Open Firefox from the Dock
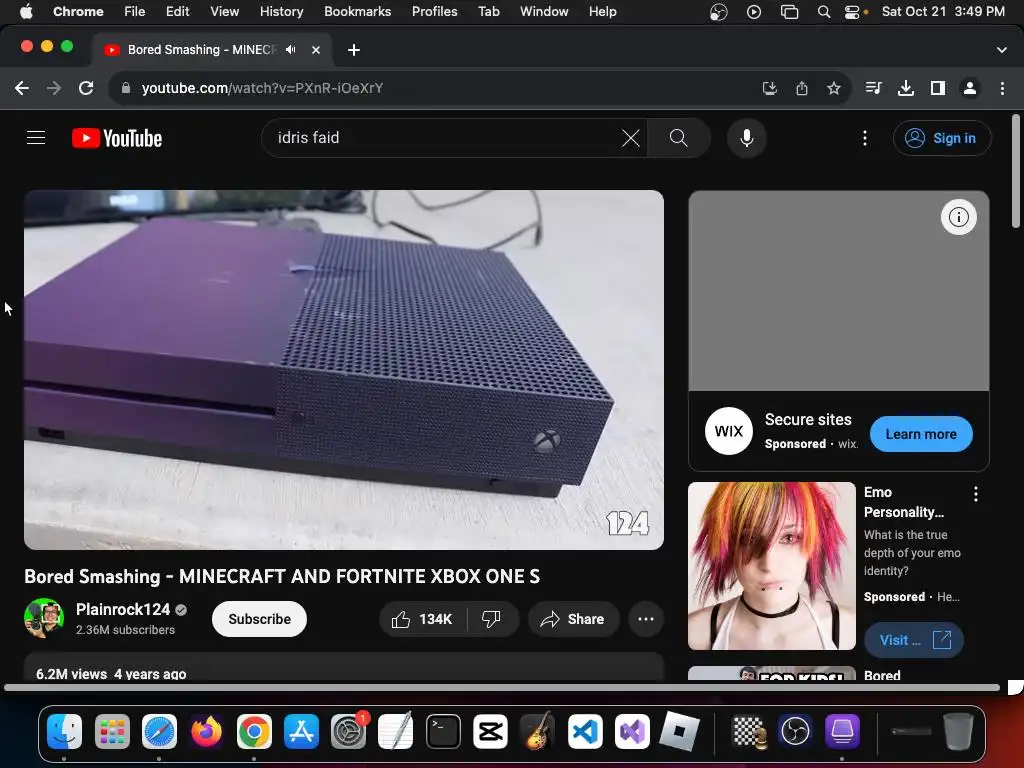The image size is (1024, 768). click(x=206, y=731)
